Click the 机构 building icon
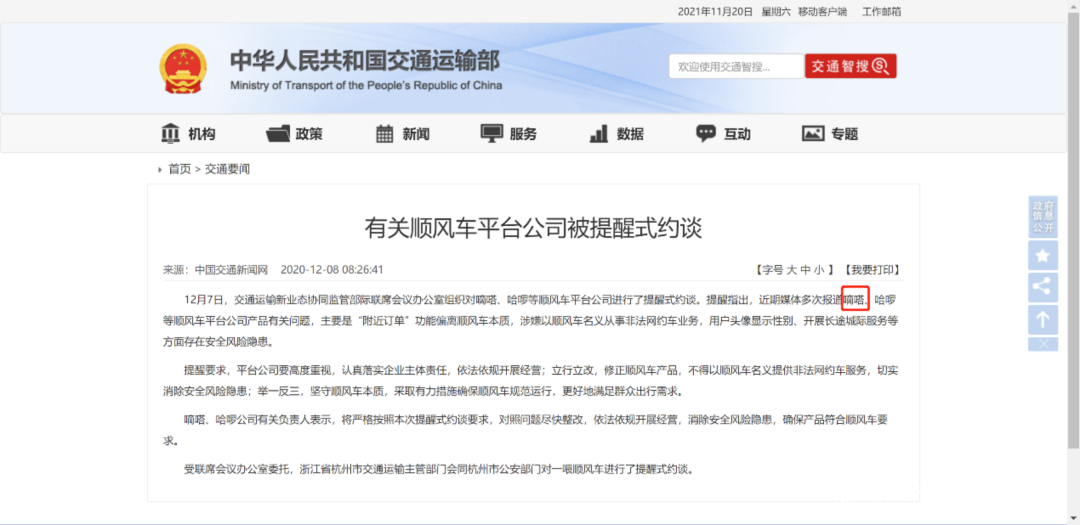Viewport: 1080px width, 525px height. click(x=170, y=133)
